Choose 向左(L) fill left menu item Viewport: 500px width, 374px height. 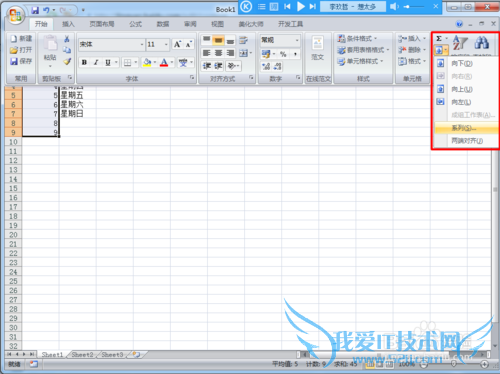pyautogui.click(x=466, y=102)
